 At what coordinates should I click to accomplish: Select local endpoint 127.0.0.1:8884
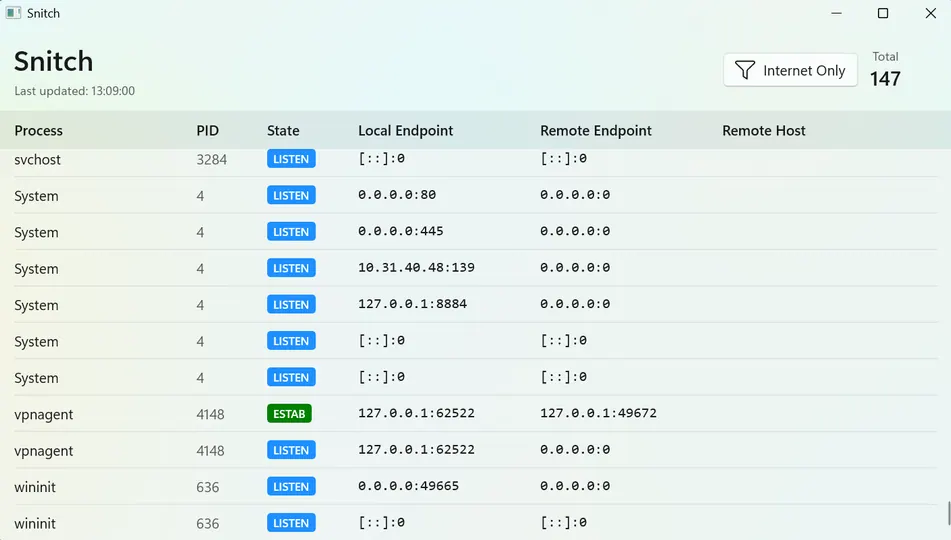[x=412, y=304]
